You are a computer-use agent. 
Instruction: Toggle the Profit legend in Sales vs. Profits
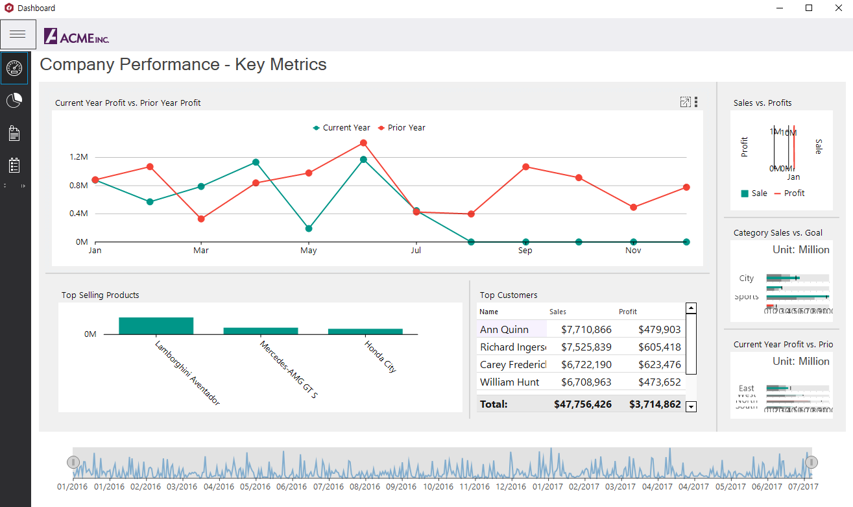coord(789,193)
